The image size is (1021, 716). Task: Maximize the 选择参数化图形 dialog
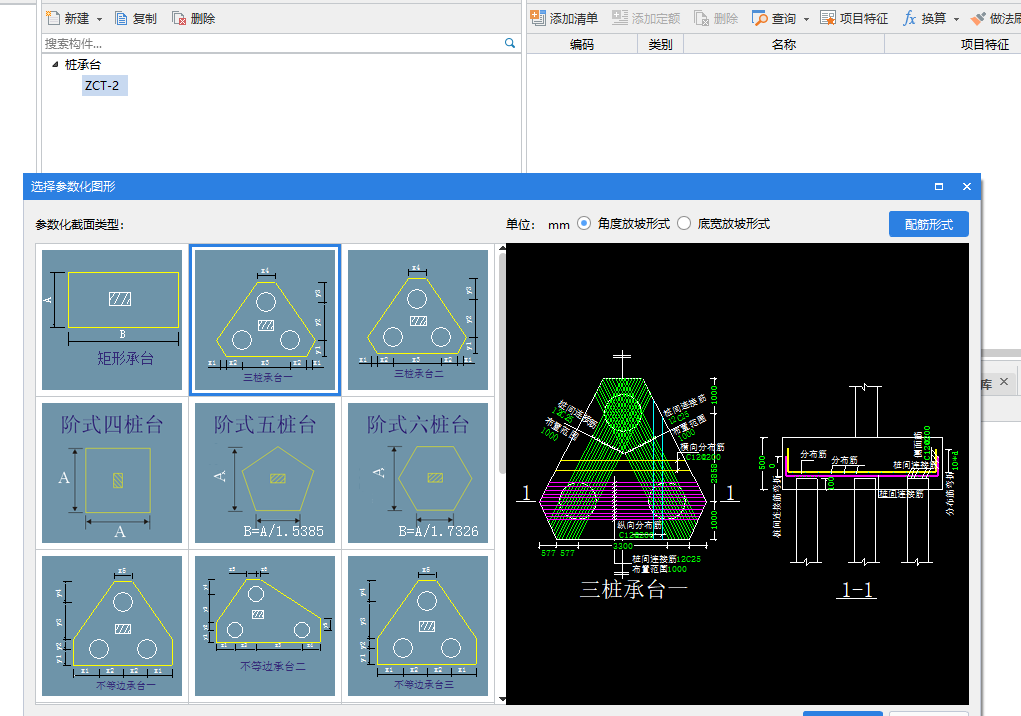coord(939,186)
